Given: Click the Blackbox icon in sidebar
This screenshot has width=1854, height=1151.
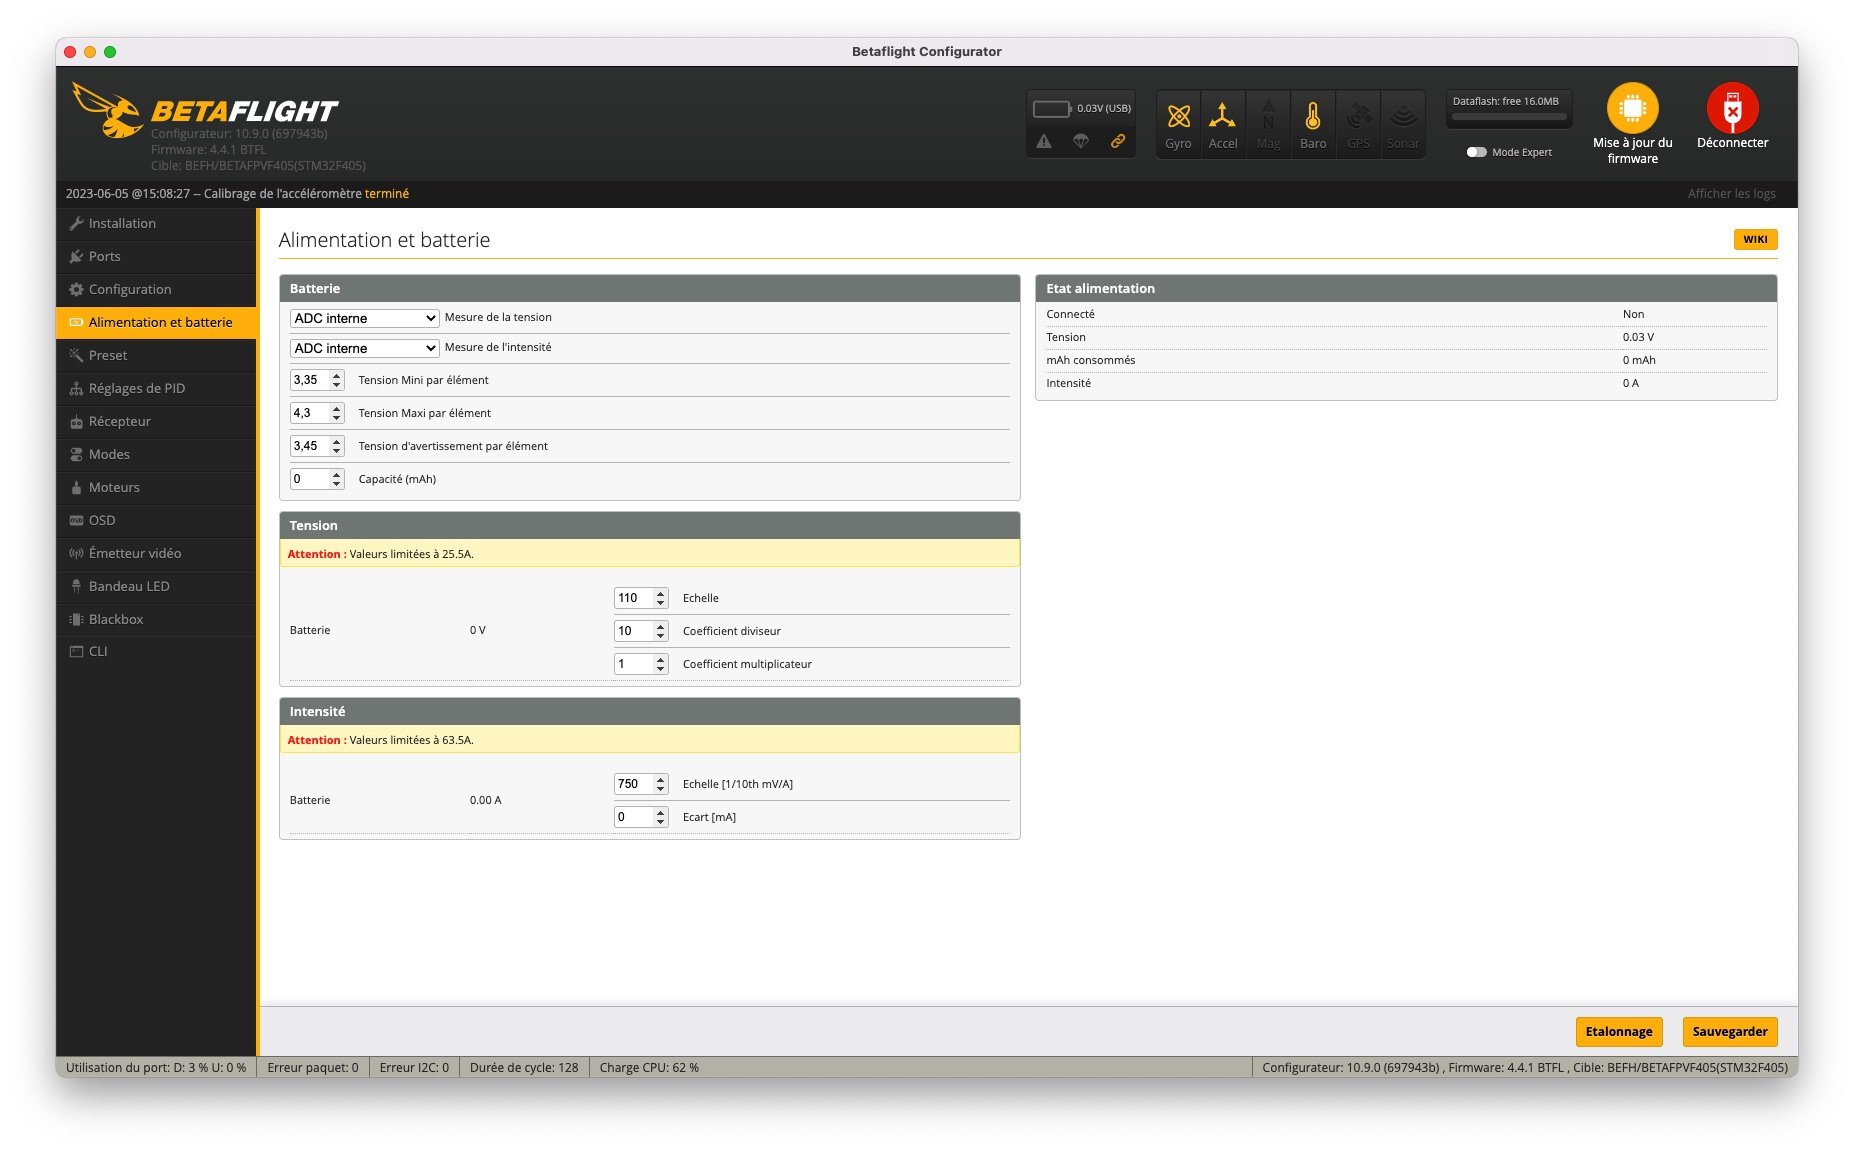Looking at the screenshot, I should pyautogui.click(x=76, y=619).
